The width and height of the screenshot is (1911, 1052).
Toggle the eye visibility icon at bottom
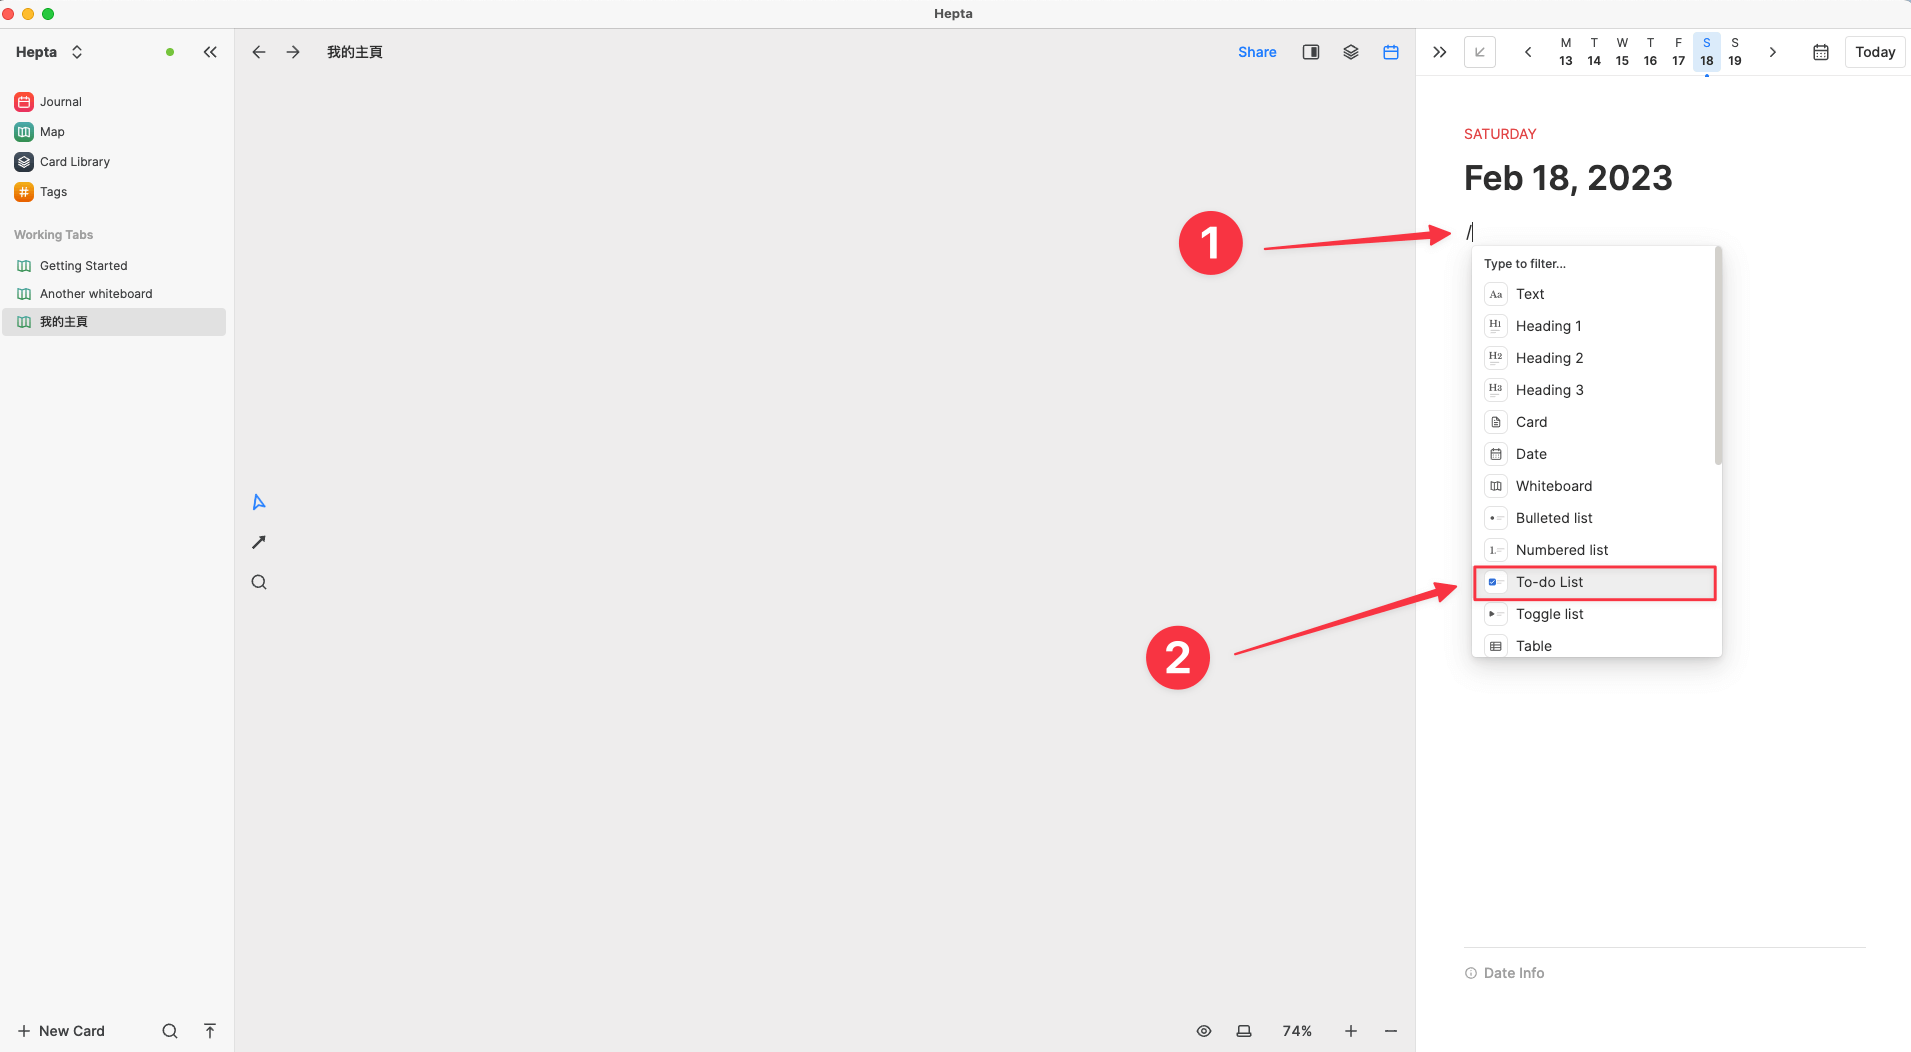click(1204, 1031)
